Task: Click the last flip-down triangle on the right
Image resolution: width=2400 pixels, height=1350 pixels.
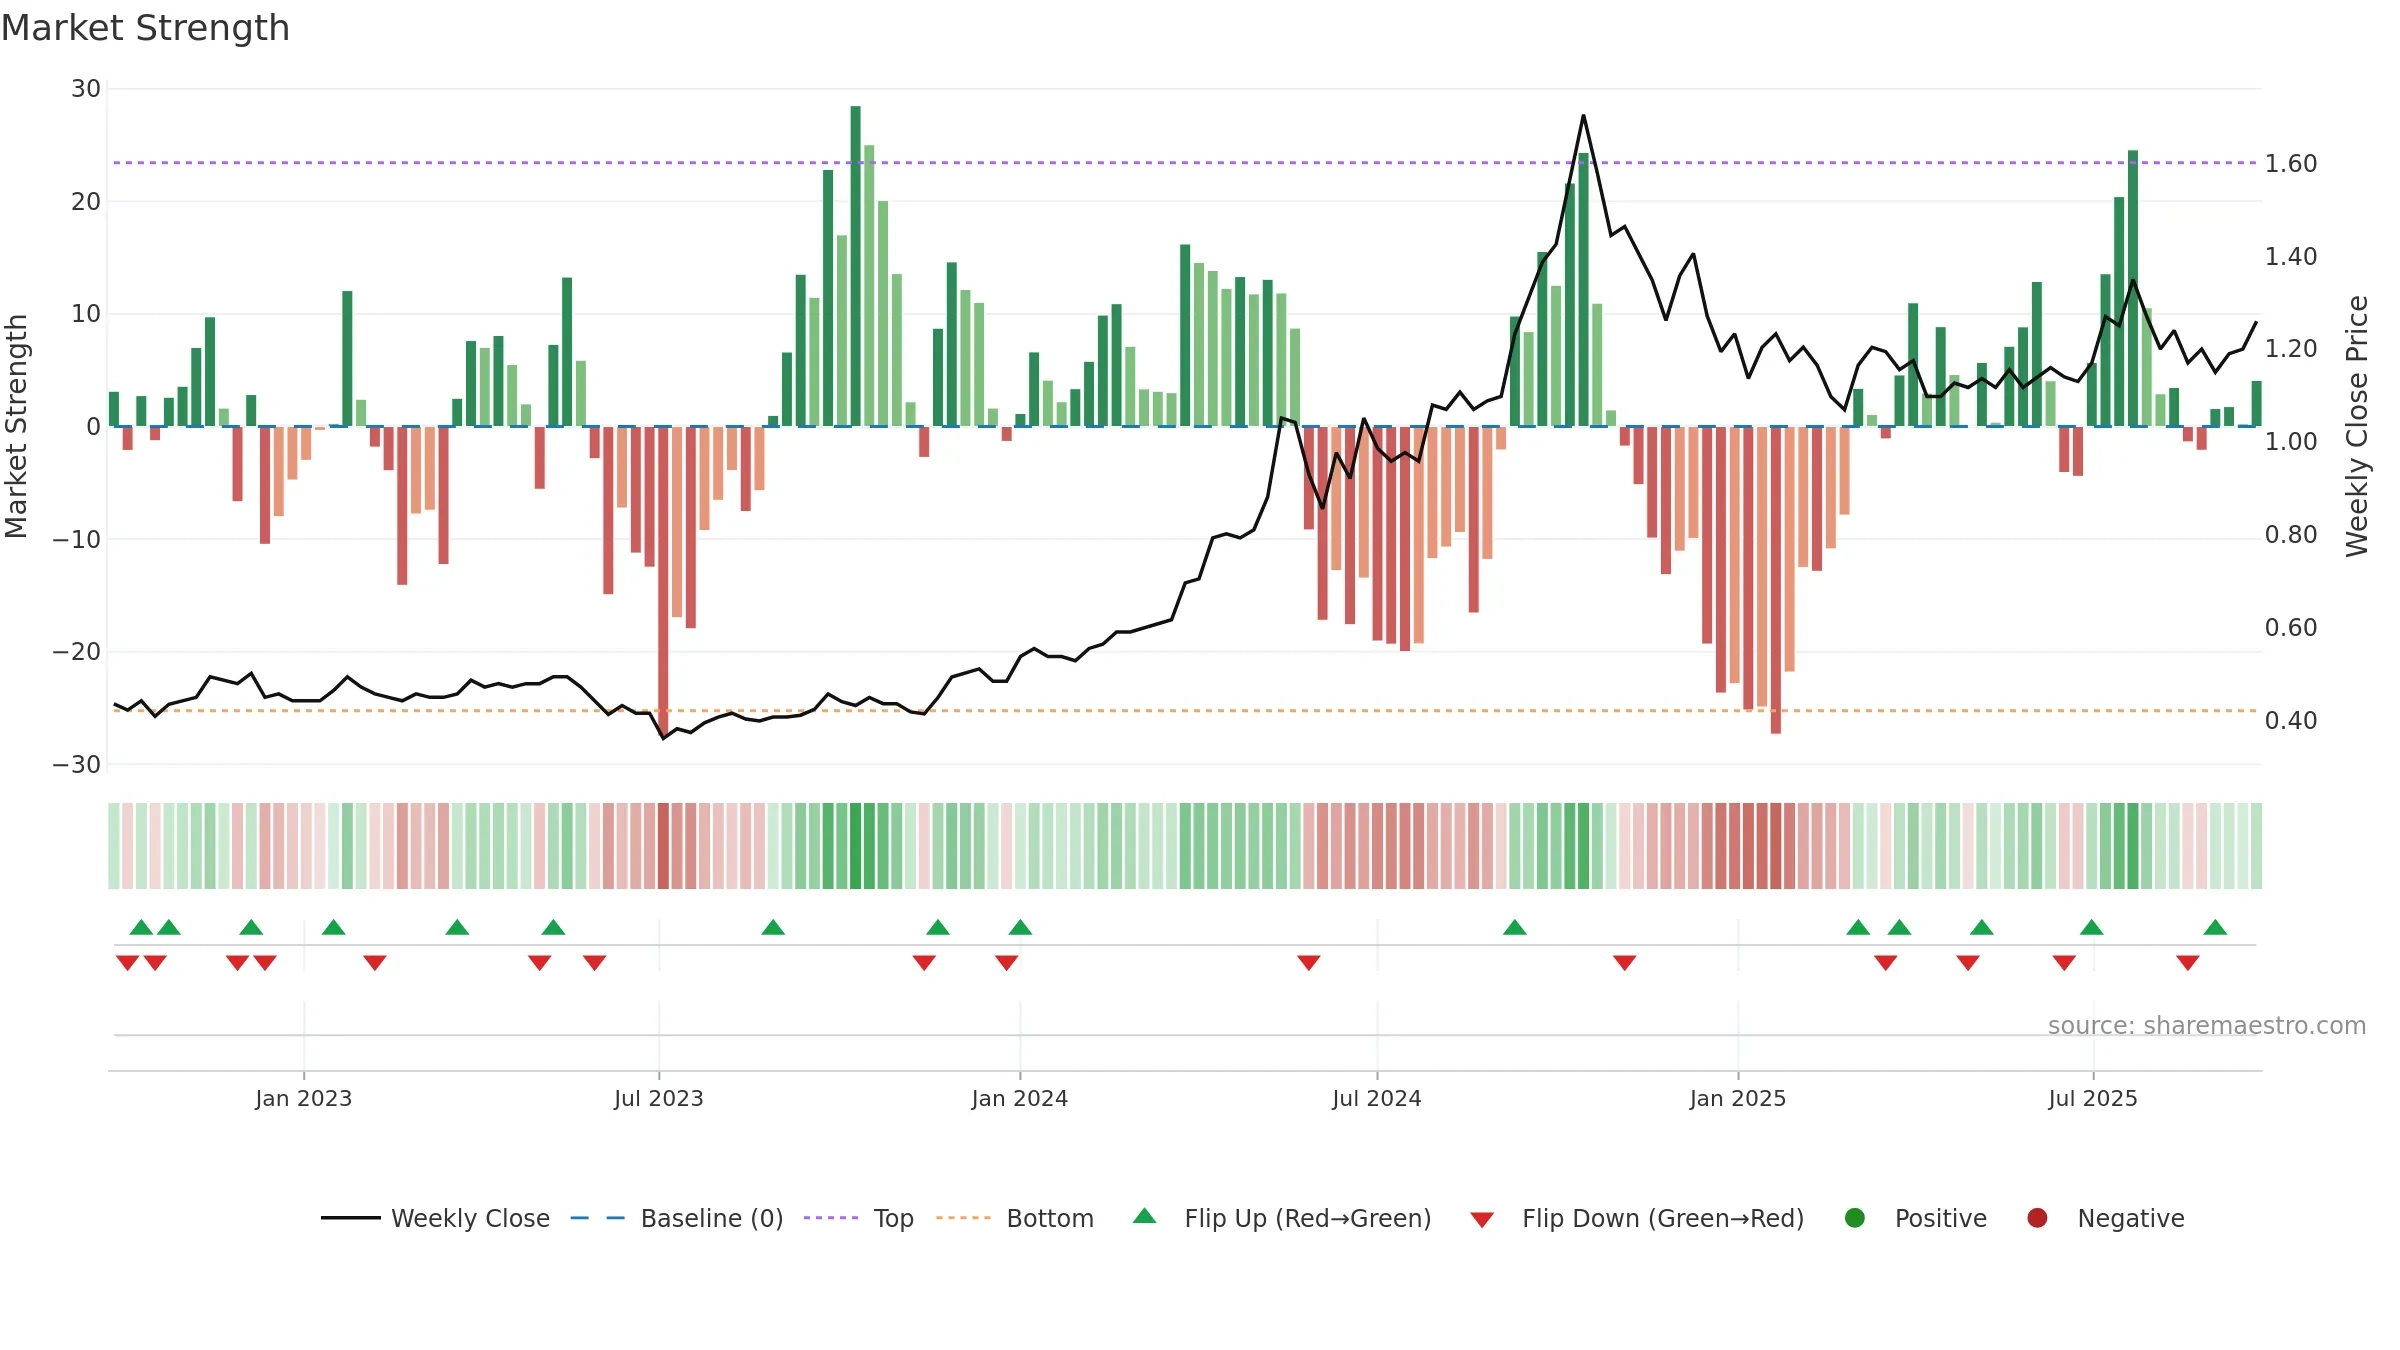Action: tap(2188, 962)
